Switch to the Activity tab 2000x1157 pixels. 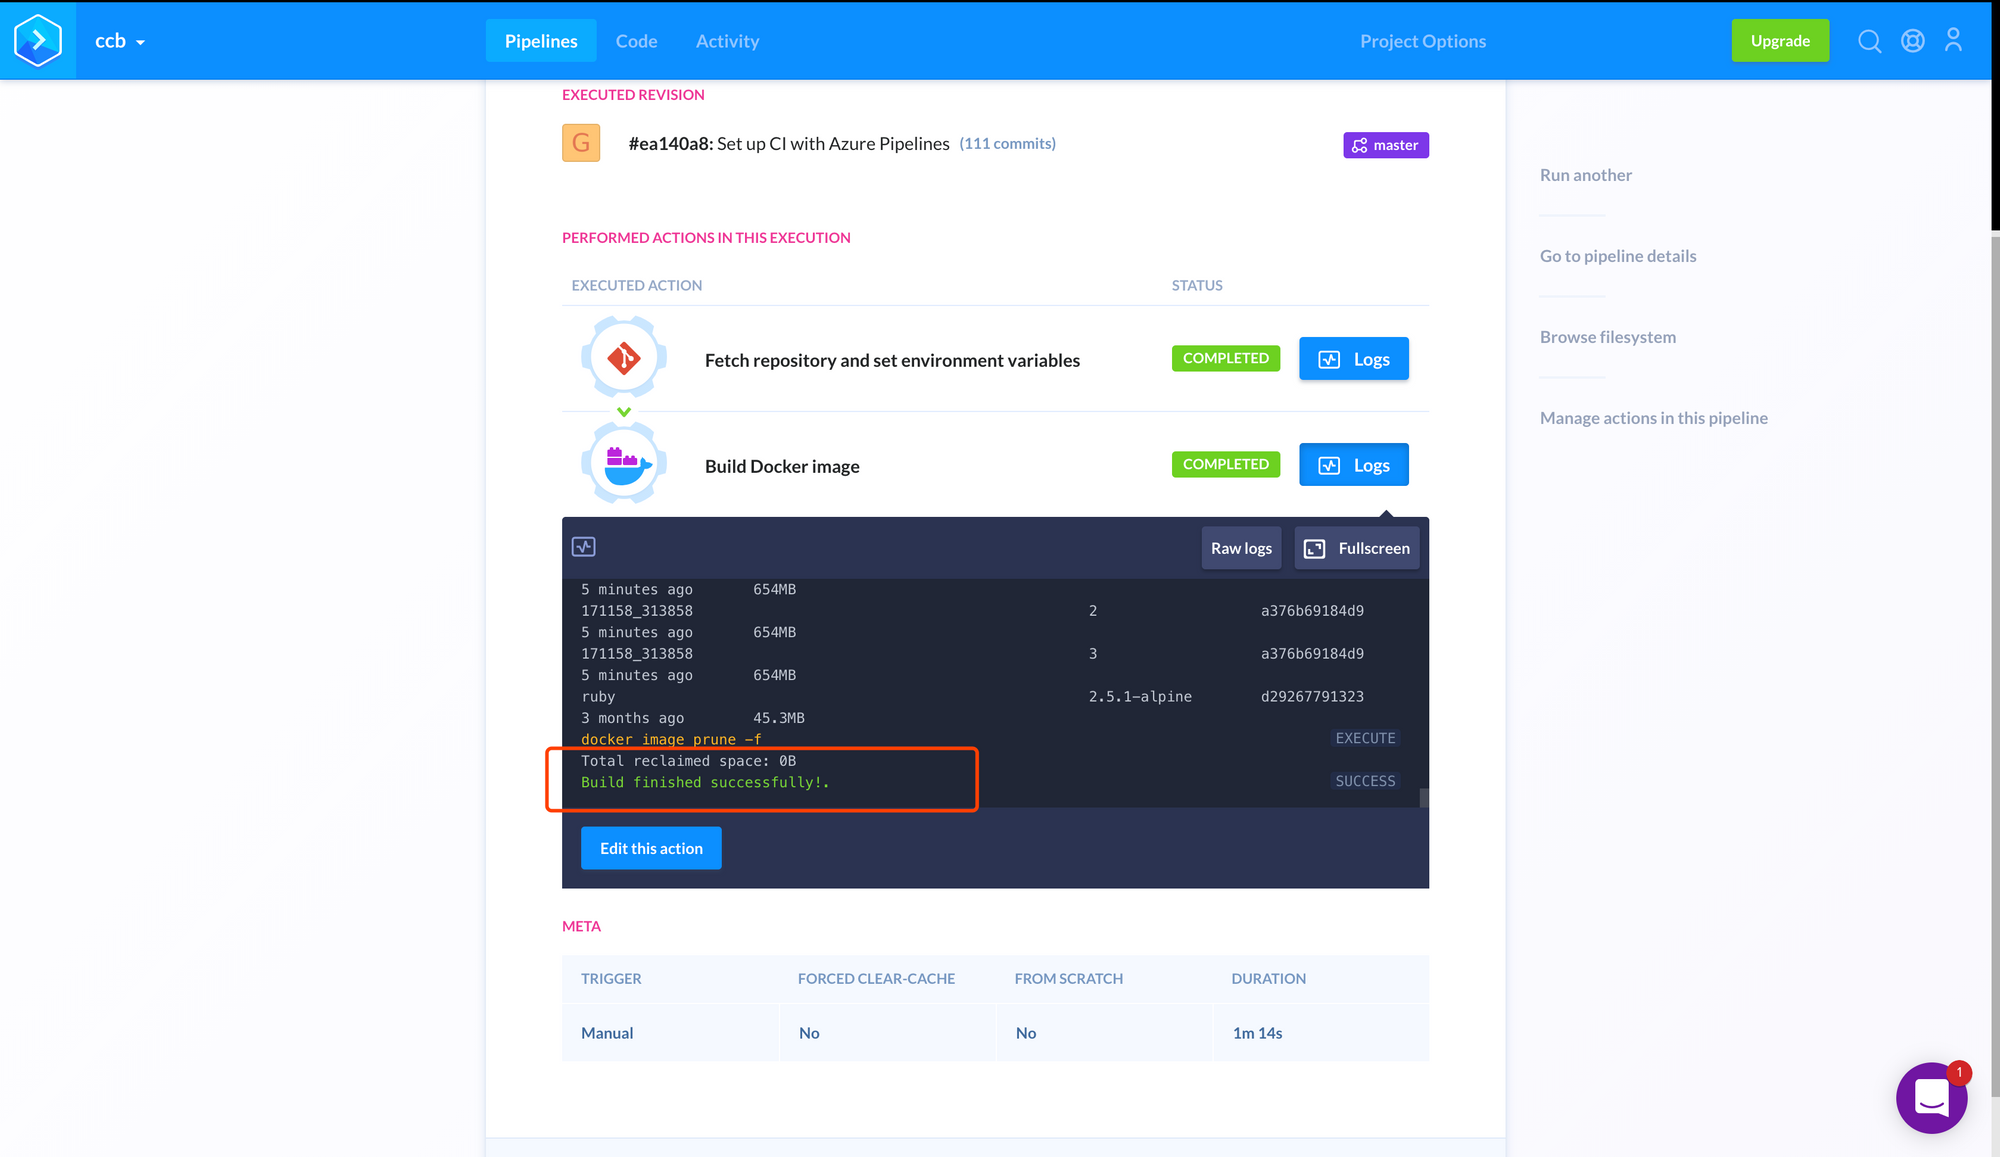click(x=727, y=41)
